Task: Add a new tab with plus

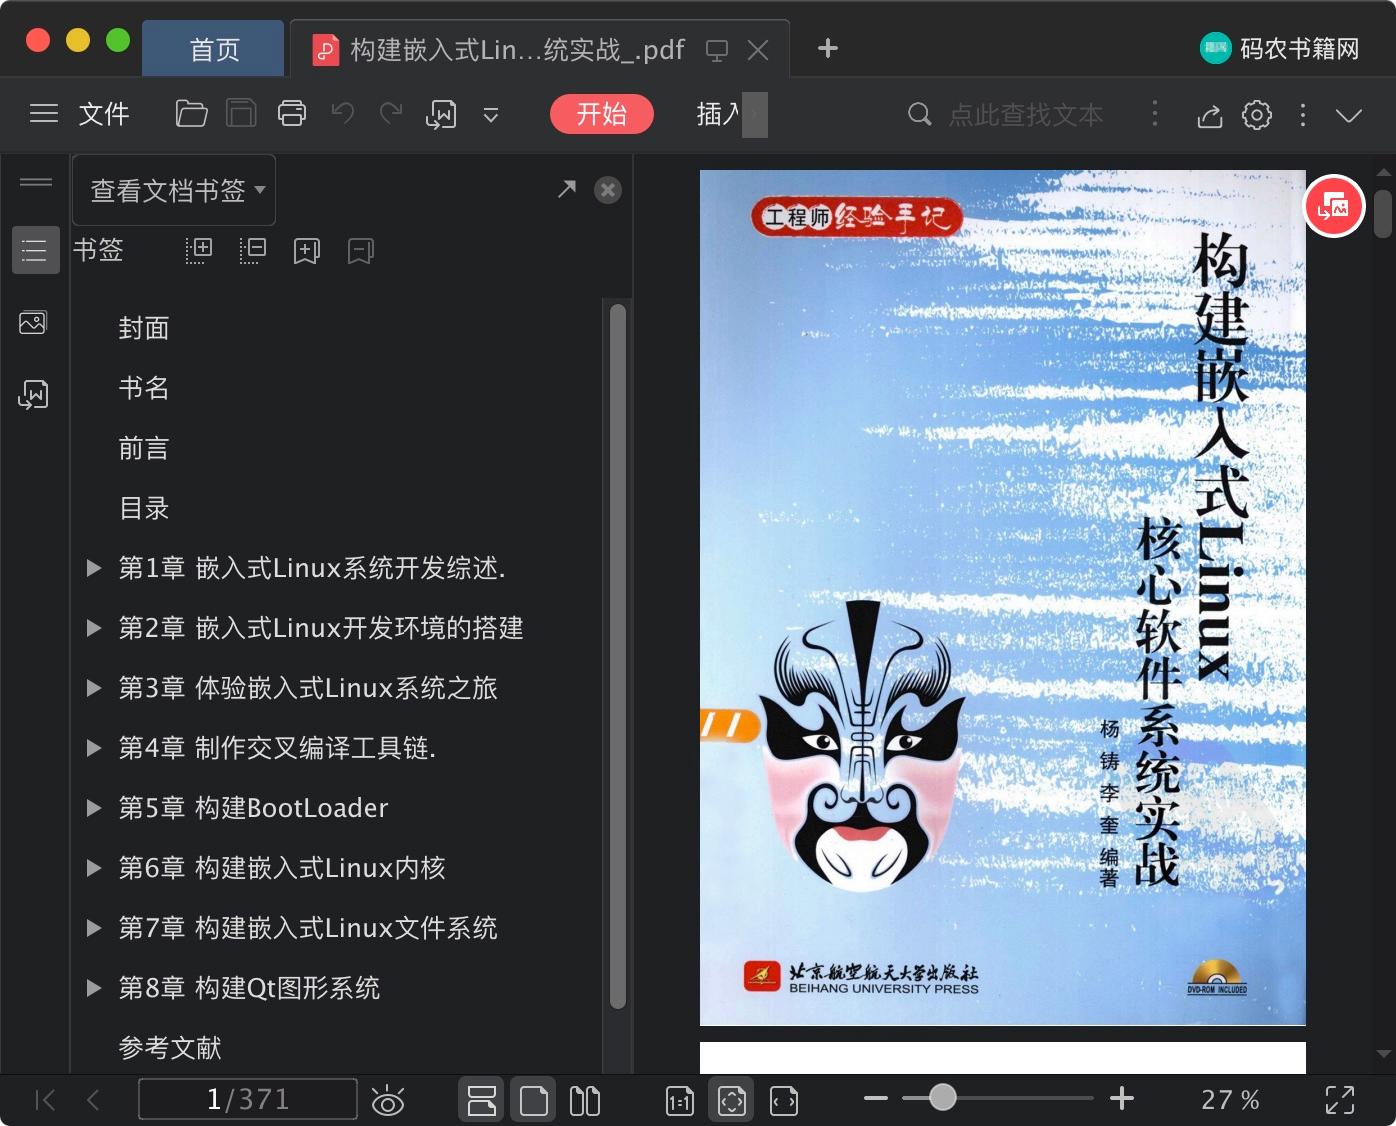Action: point(828,48)
